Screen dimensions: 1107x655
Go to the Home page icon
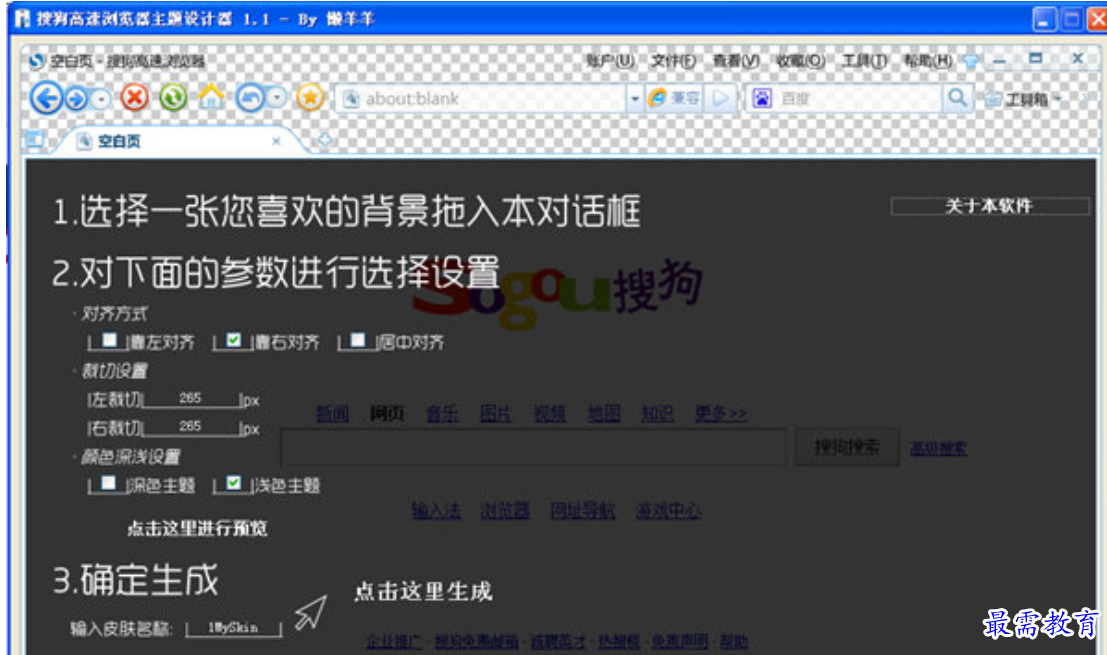pos(211,96)
